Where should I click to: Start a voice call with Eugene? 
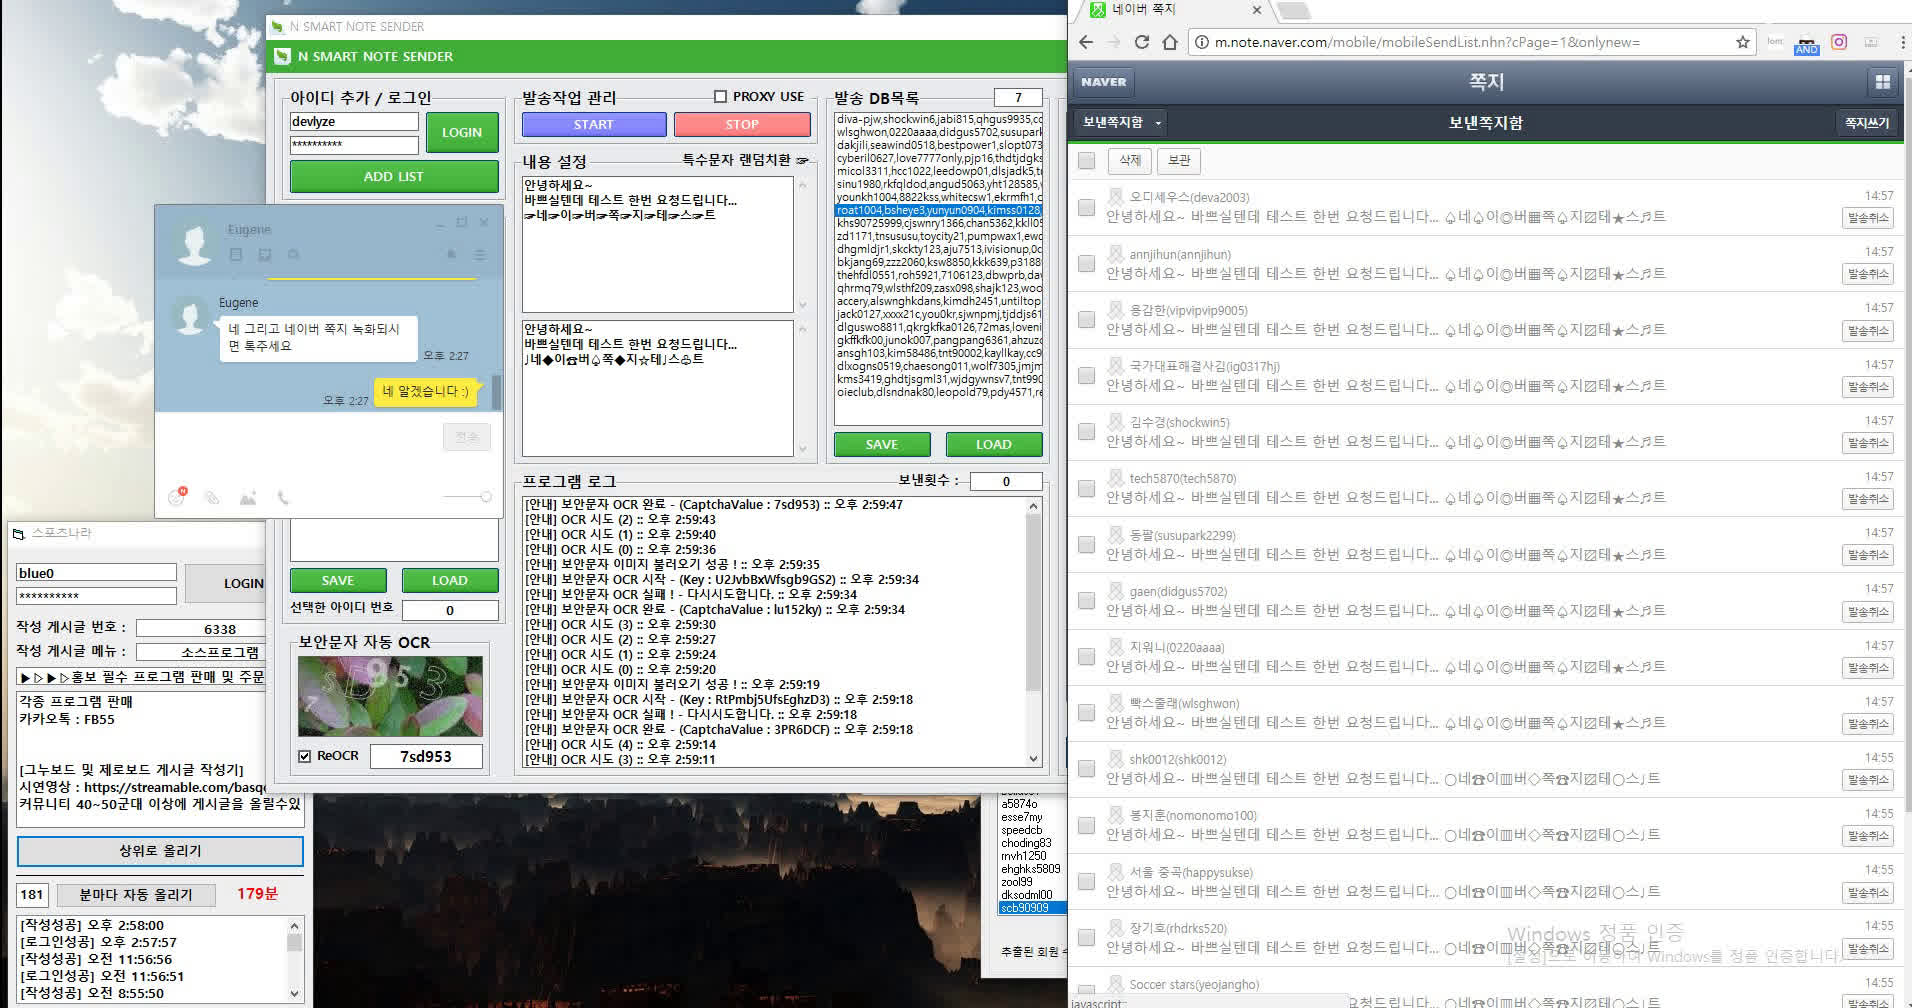283,497
